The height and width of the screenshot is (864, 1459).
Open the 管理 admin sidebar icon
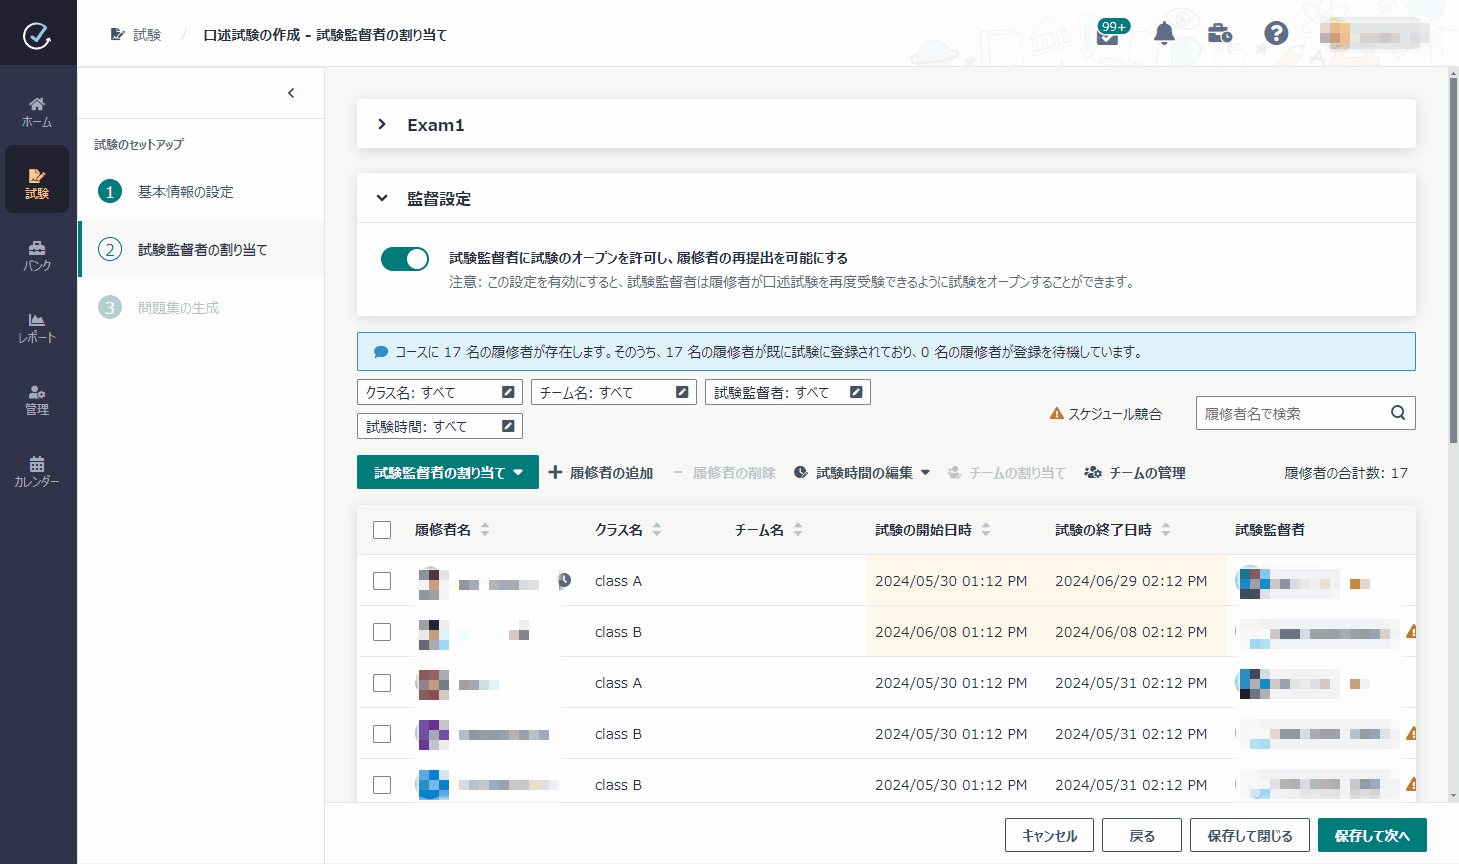click(37, 400)
